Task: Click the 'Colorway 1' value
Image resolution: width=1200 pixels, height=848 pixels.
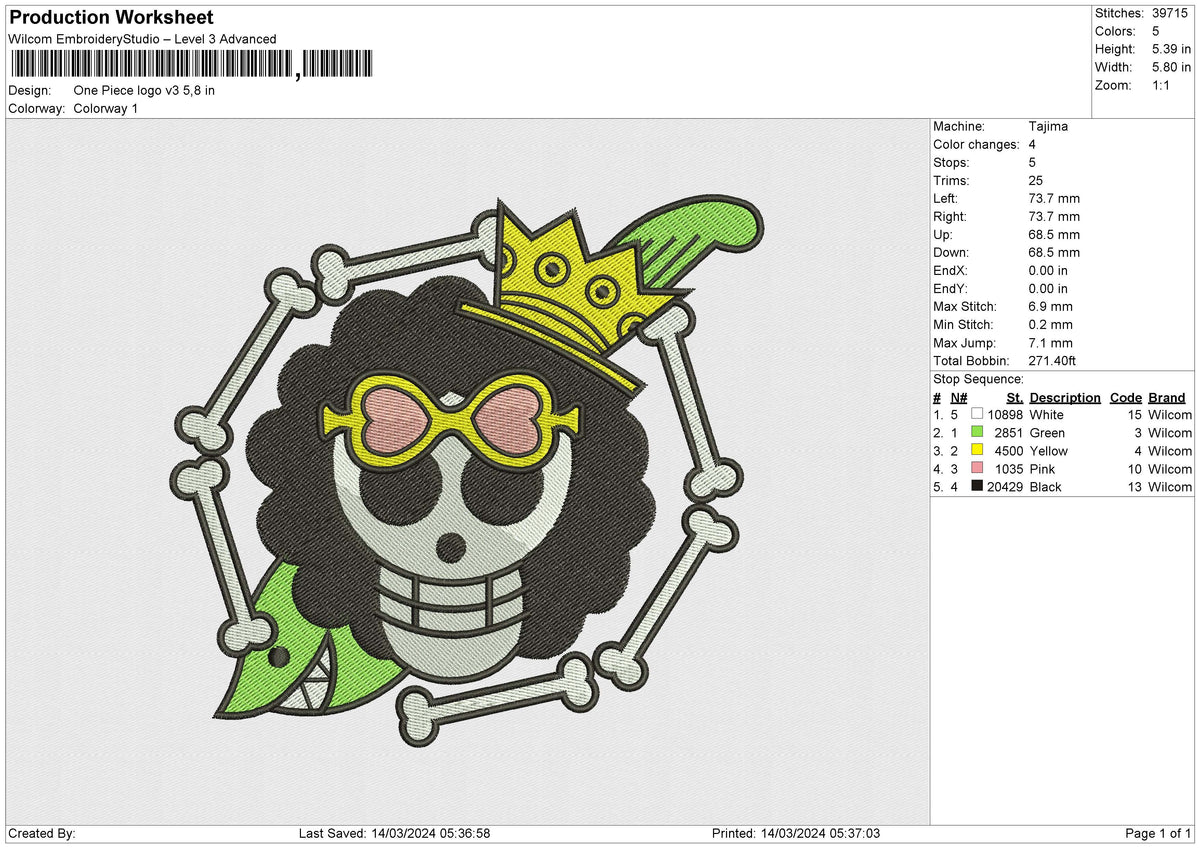Action: tap(106, 108)
